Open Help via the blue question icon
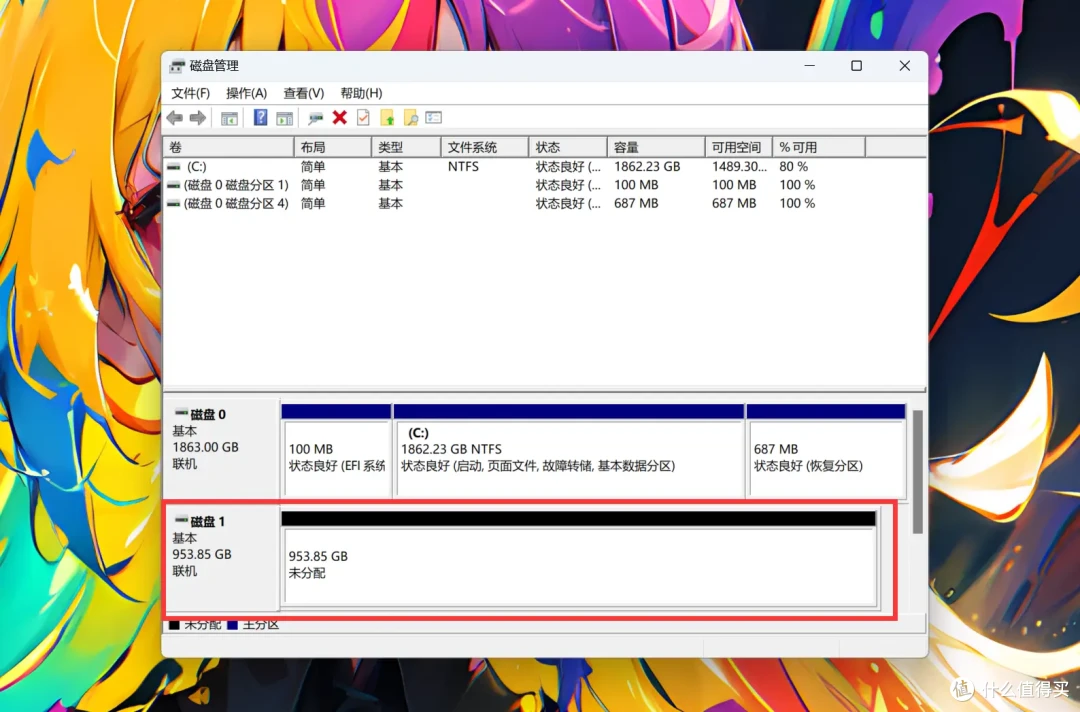The image size is (1080, 712). click(260, 118)
